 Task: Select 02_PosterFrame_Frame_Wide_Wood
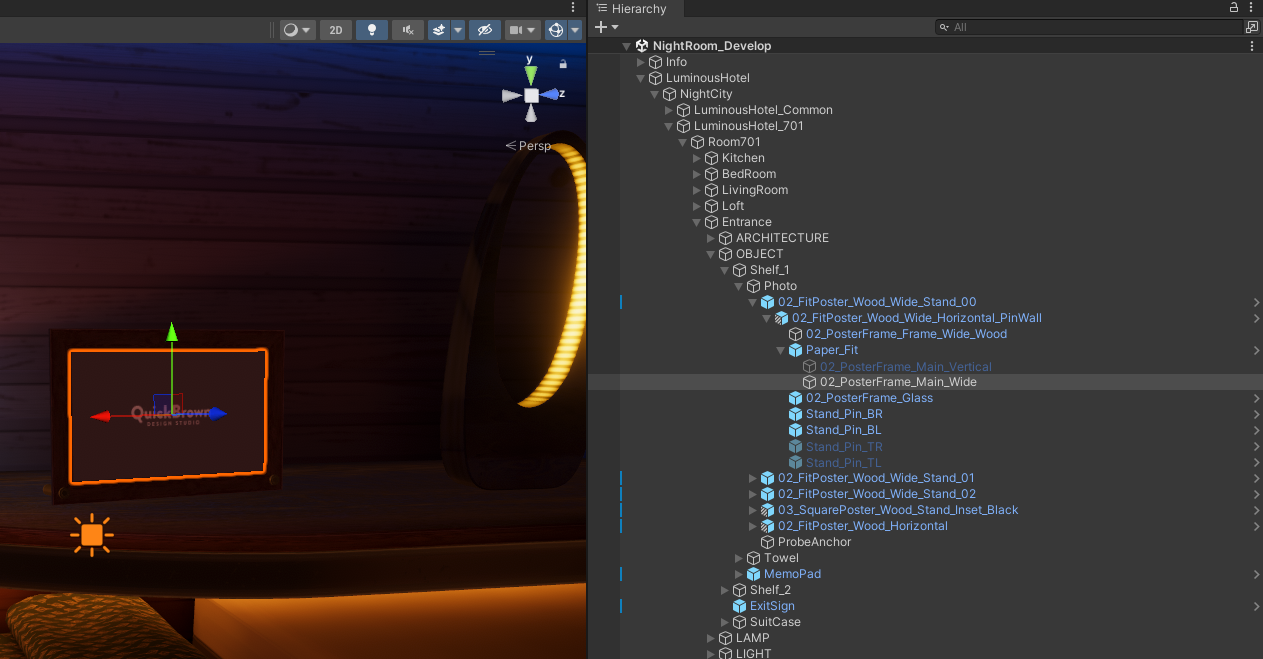[906, 334]
